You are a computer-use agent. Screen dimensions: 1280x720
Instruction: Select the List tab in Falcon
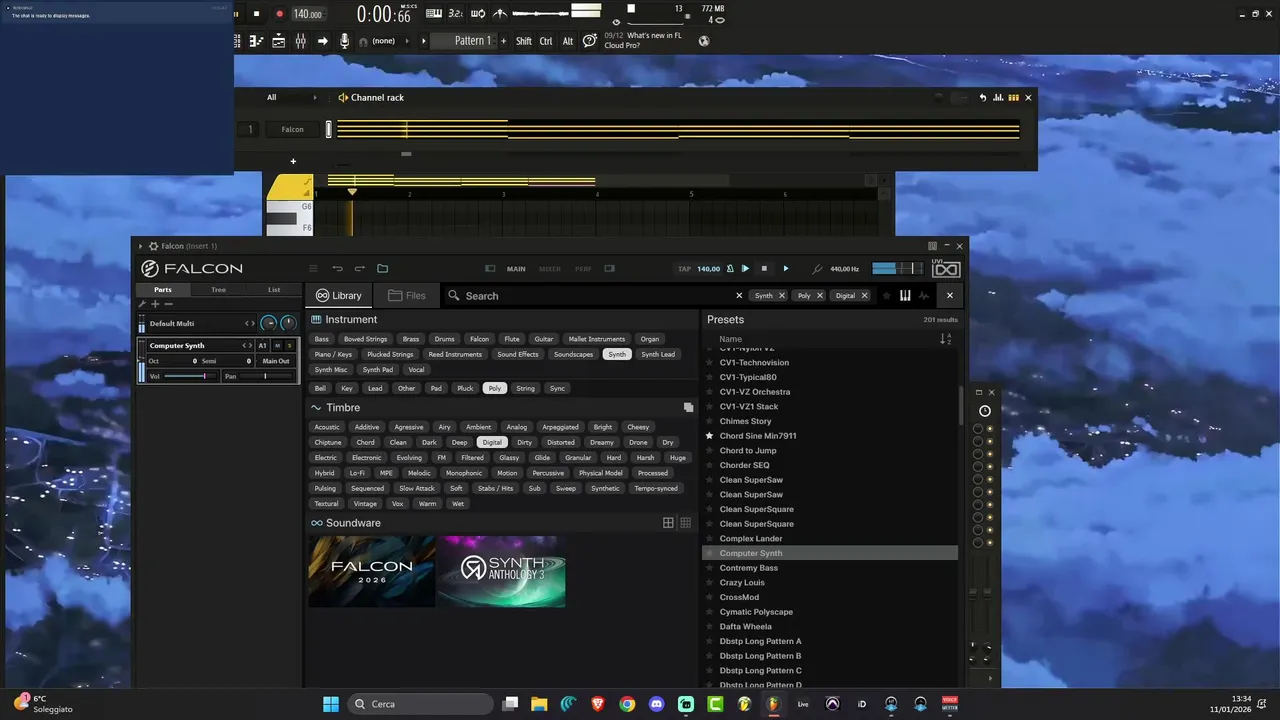[x=274, y=290]
